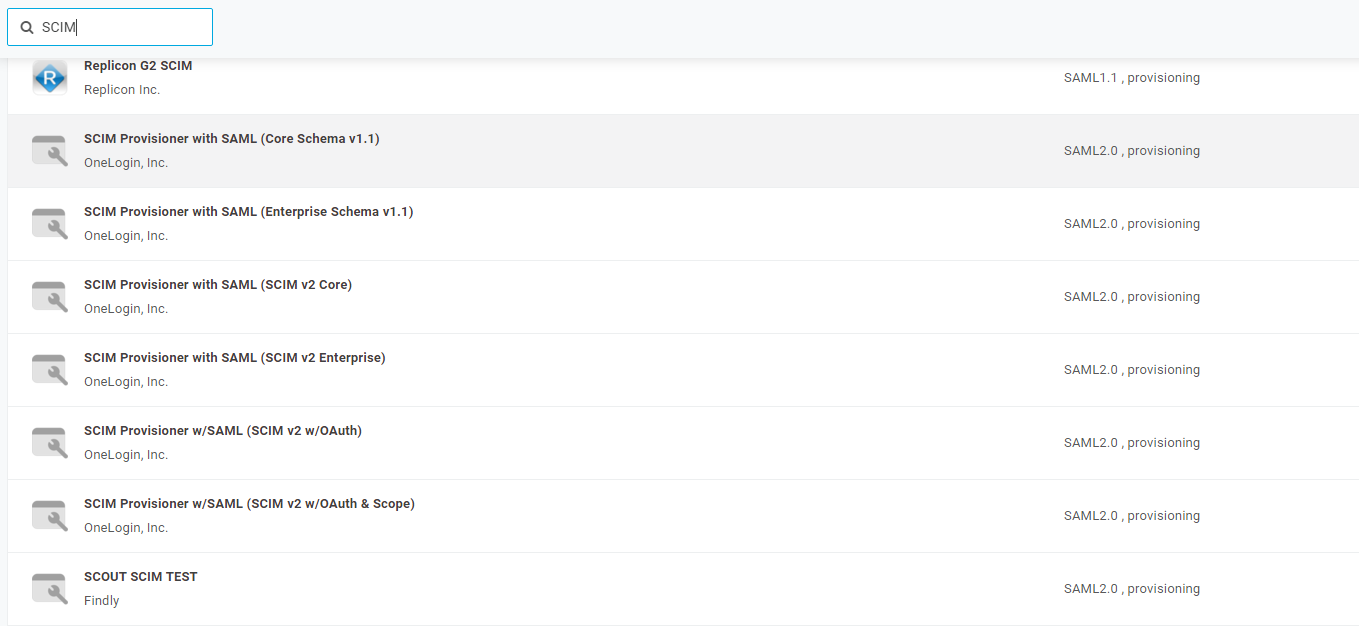Click the Findly vendor text
1359x626 pixels.
101,601
